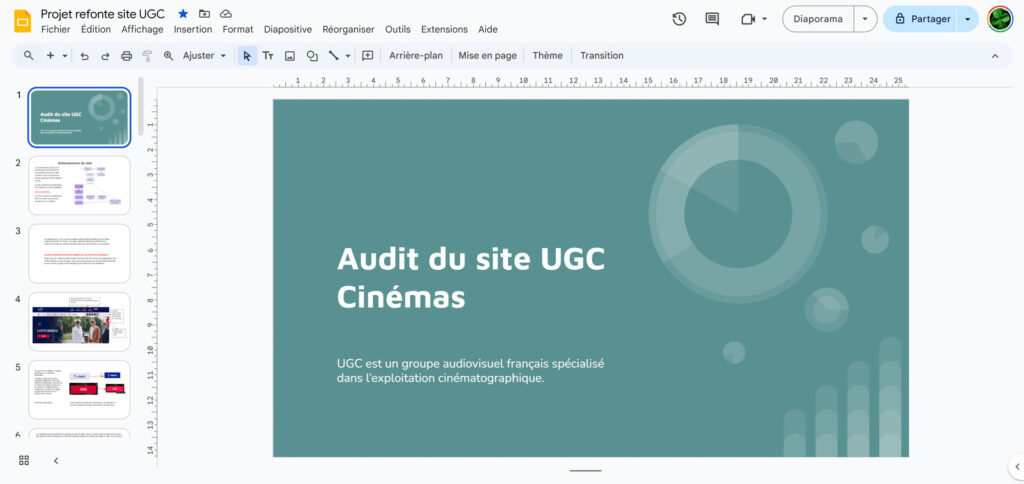Click the document title Projet refonte site UGC
The image size is (1024, 484).
point(103,14)
